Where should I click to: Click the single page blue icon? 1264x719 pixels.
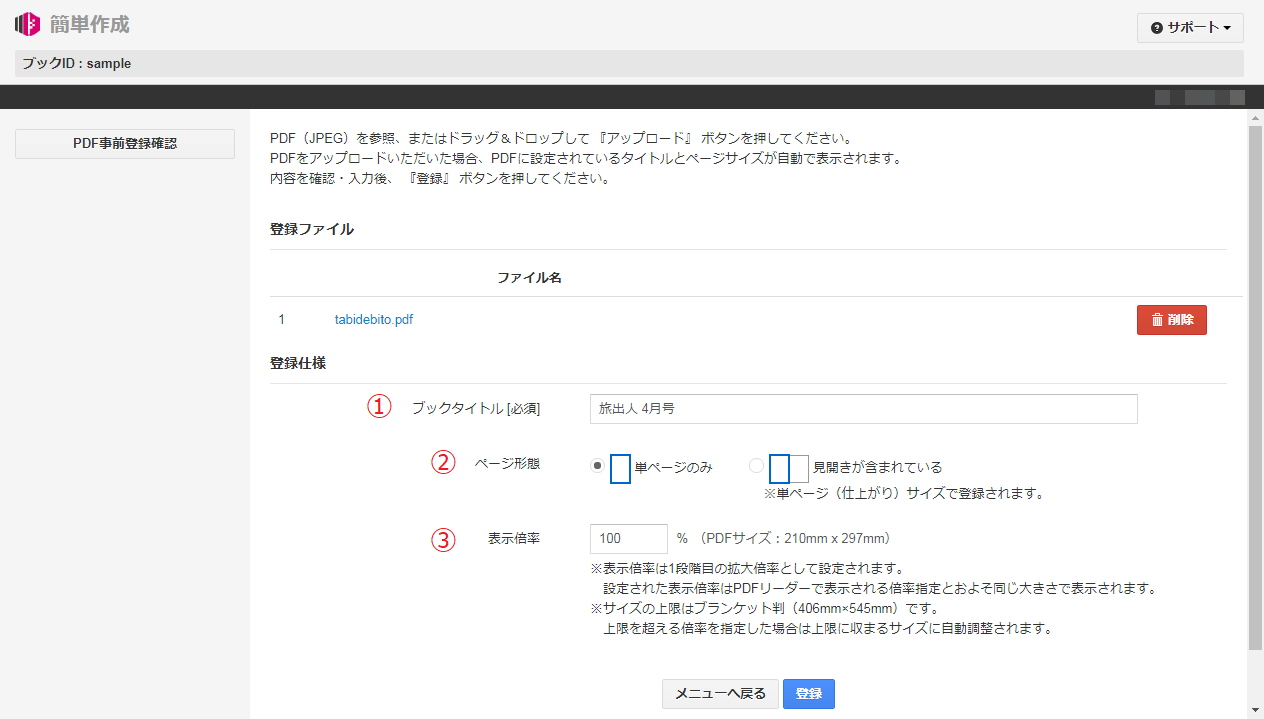click(x=620, y=468)
